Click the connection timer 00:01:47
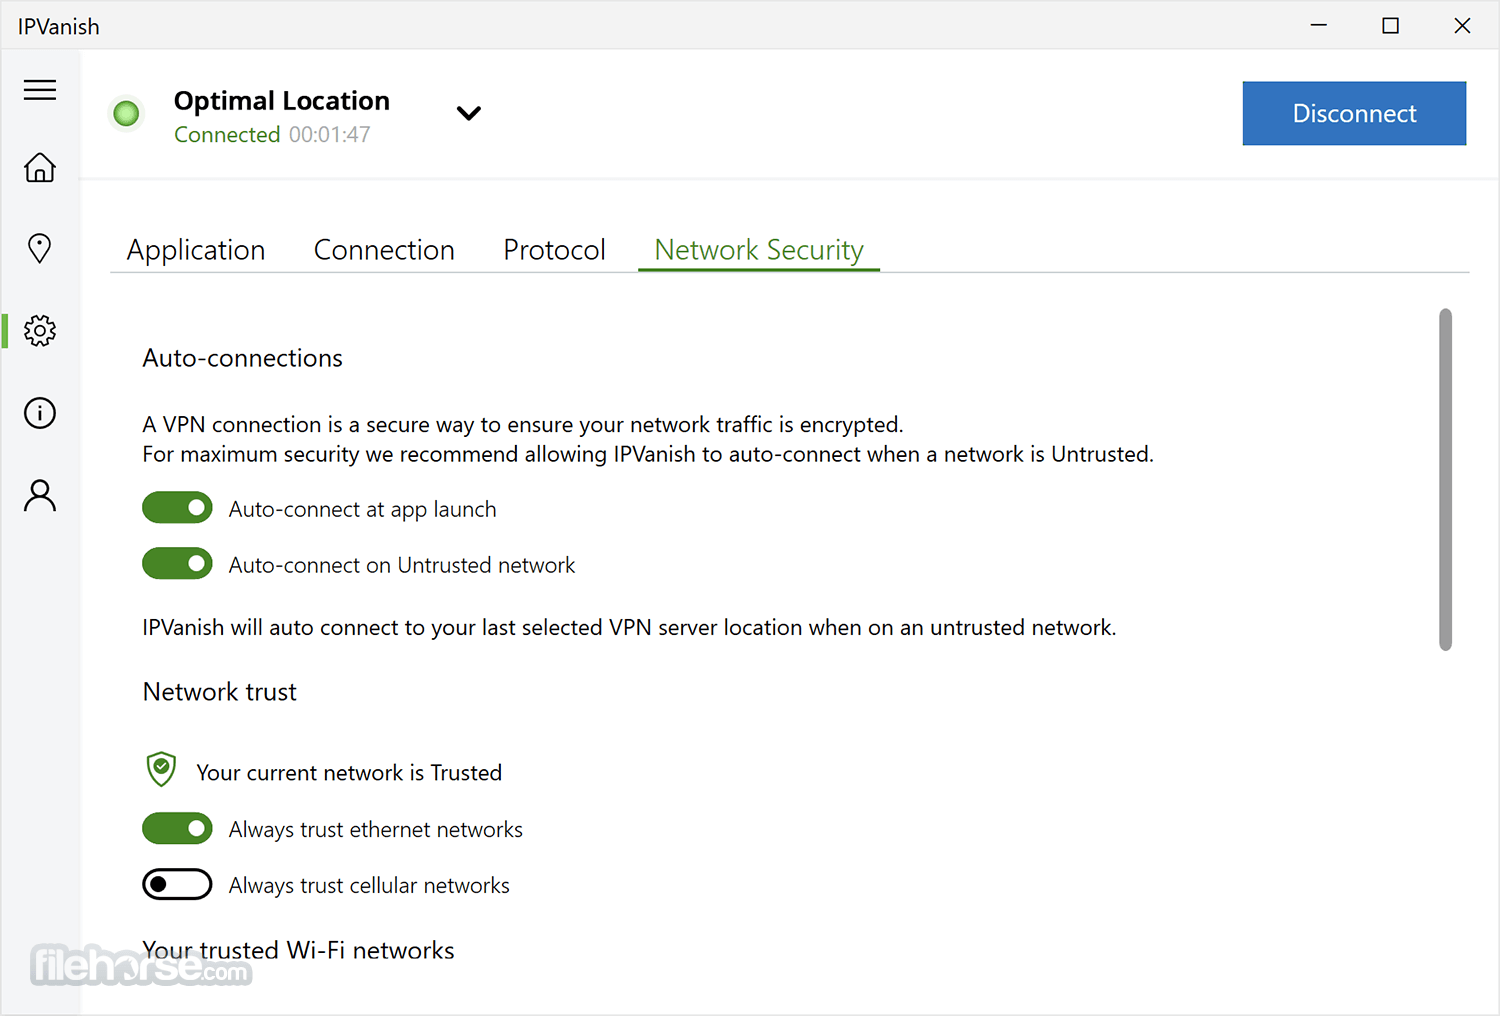The image size is (1500, 1016). [x=330, y=135]
